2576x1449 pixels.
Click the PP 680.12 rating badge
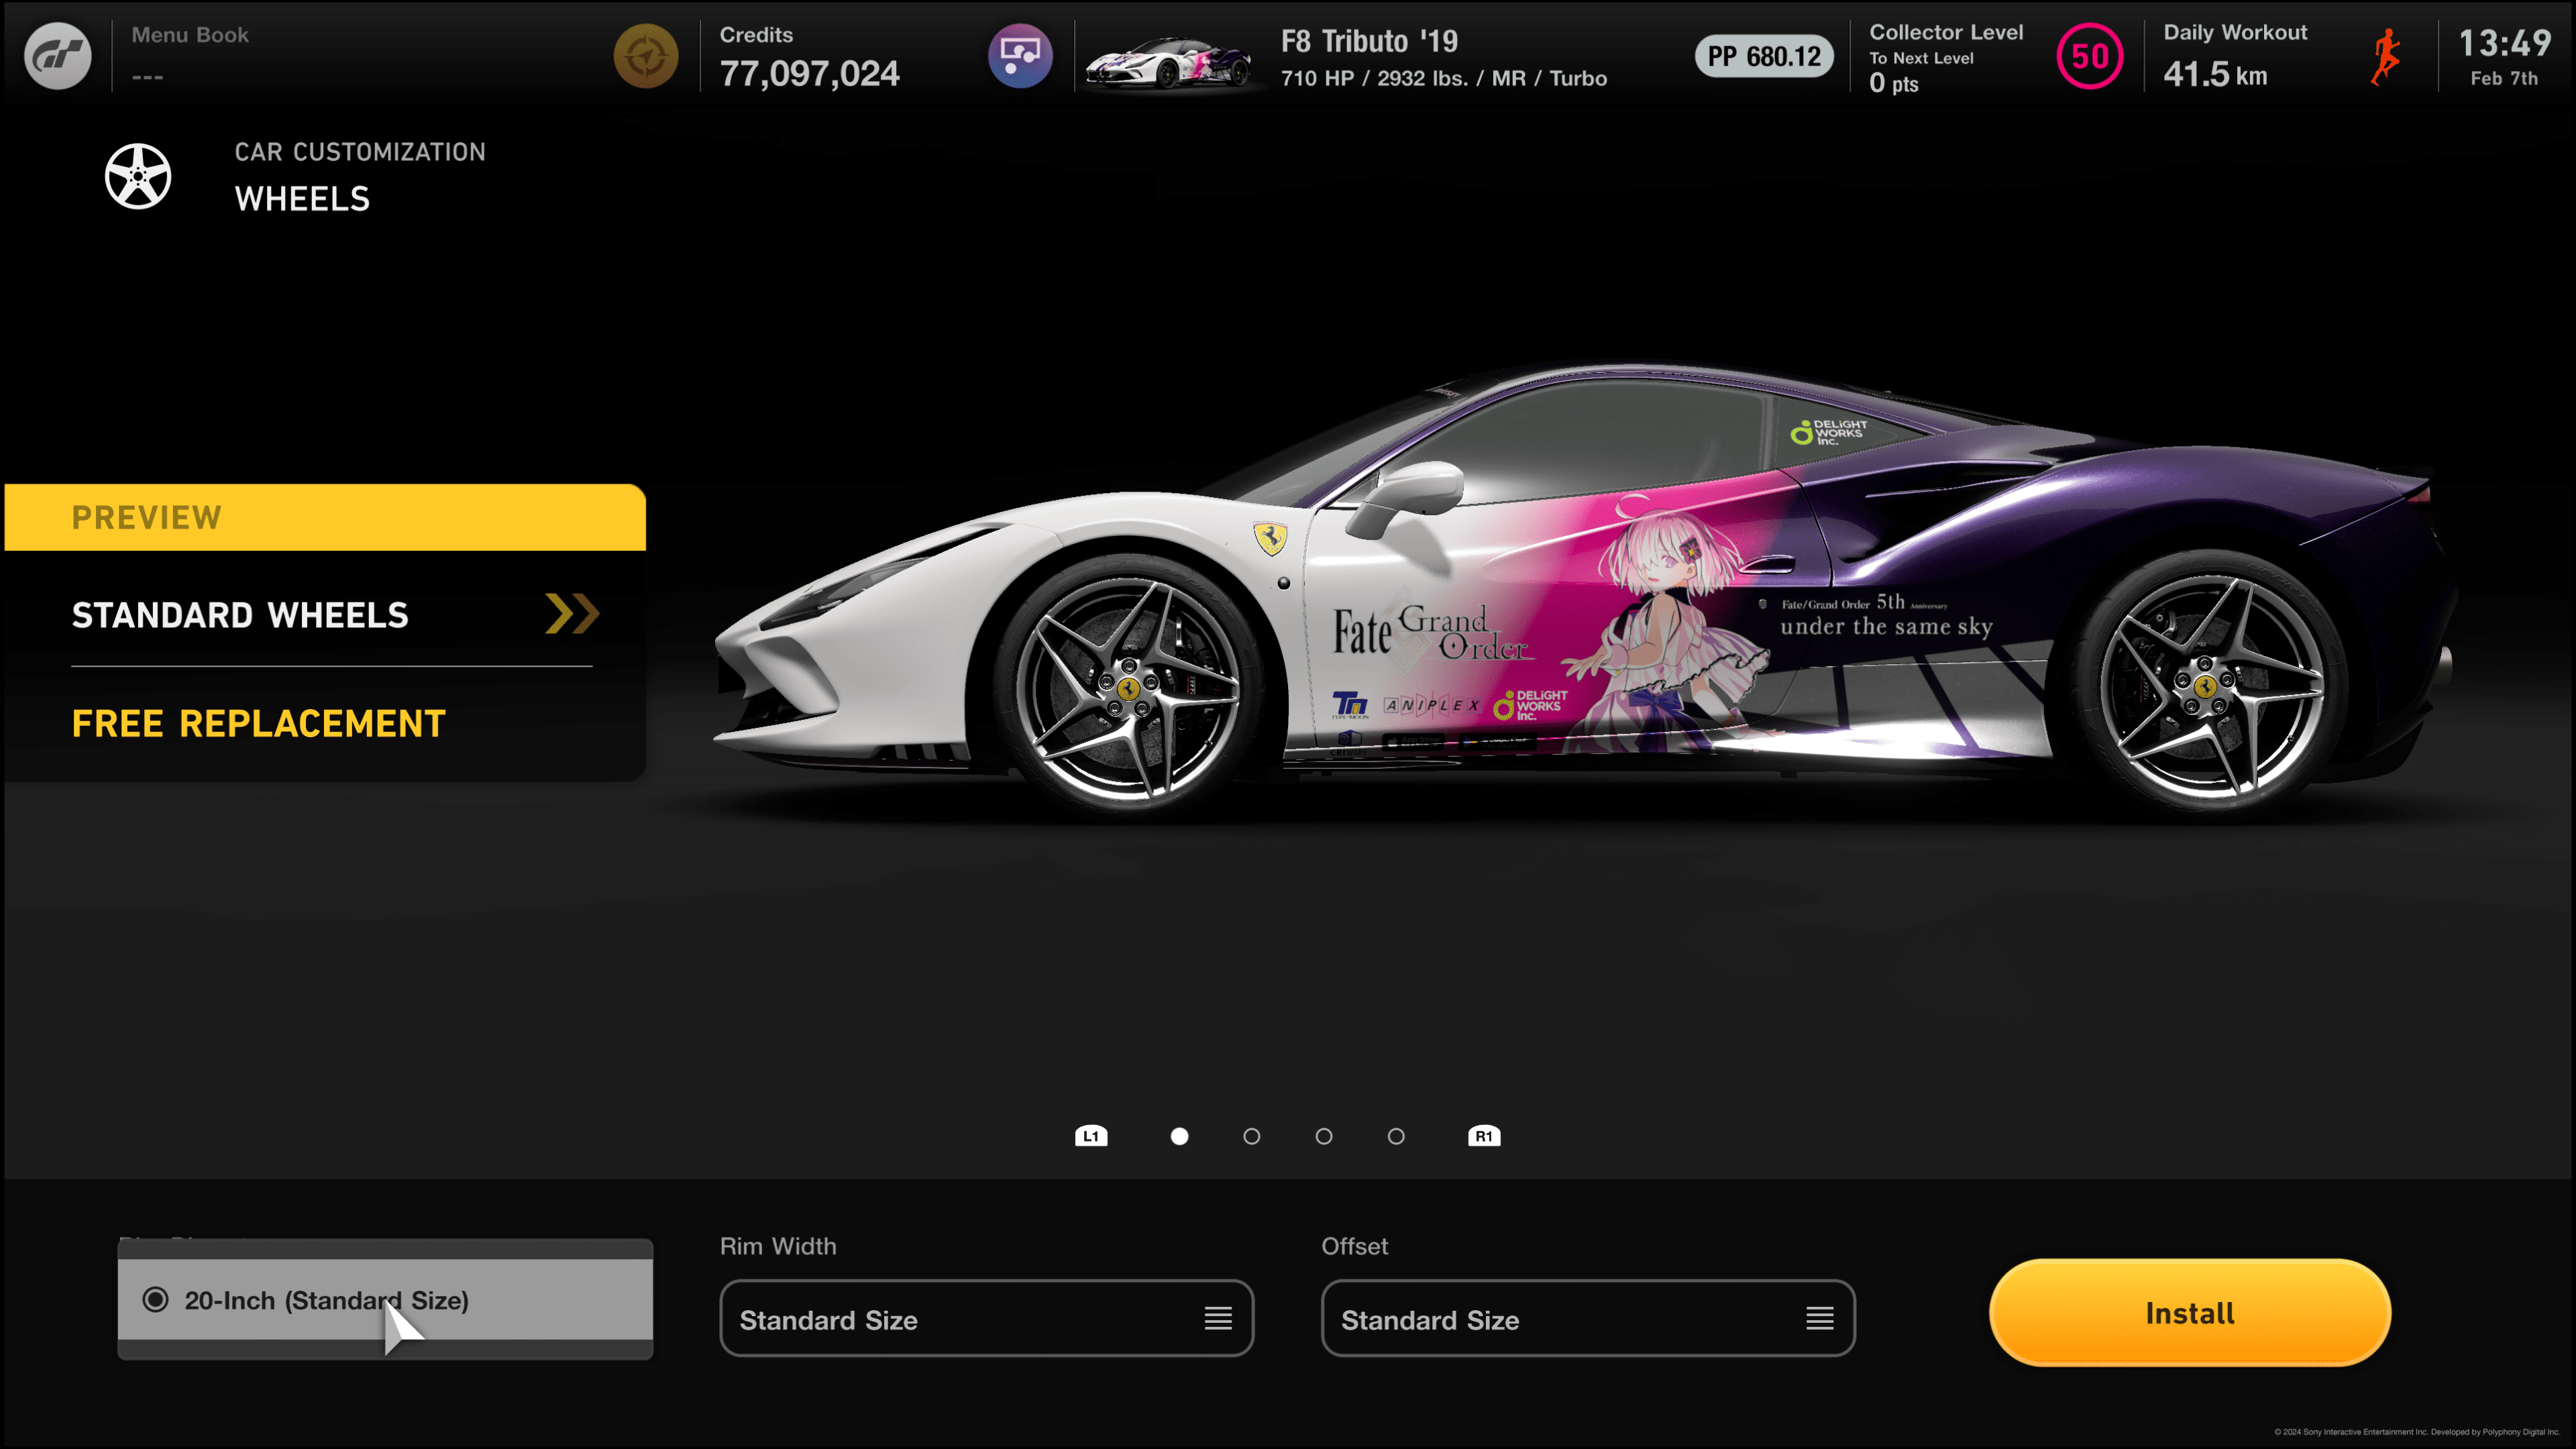click(1764, 56)
